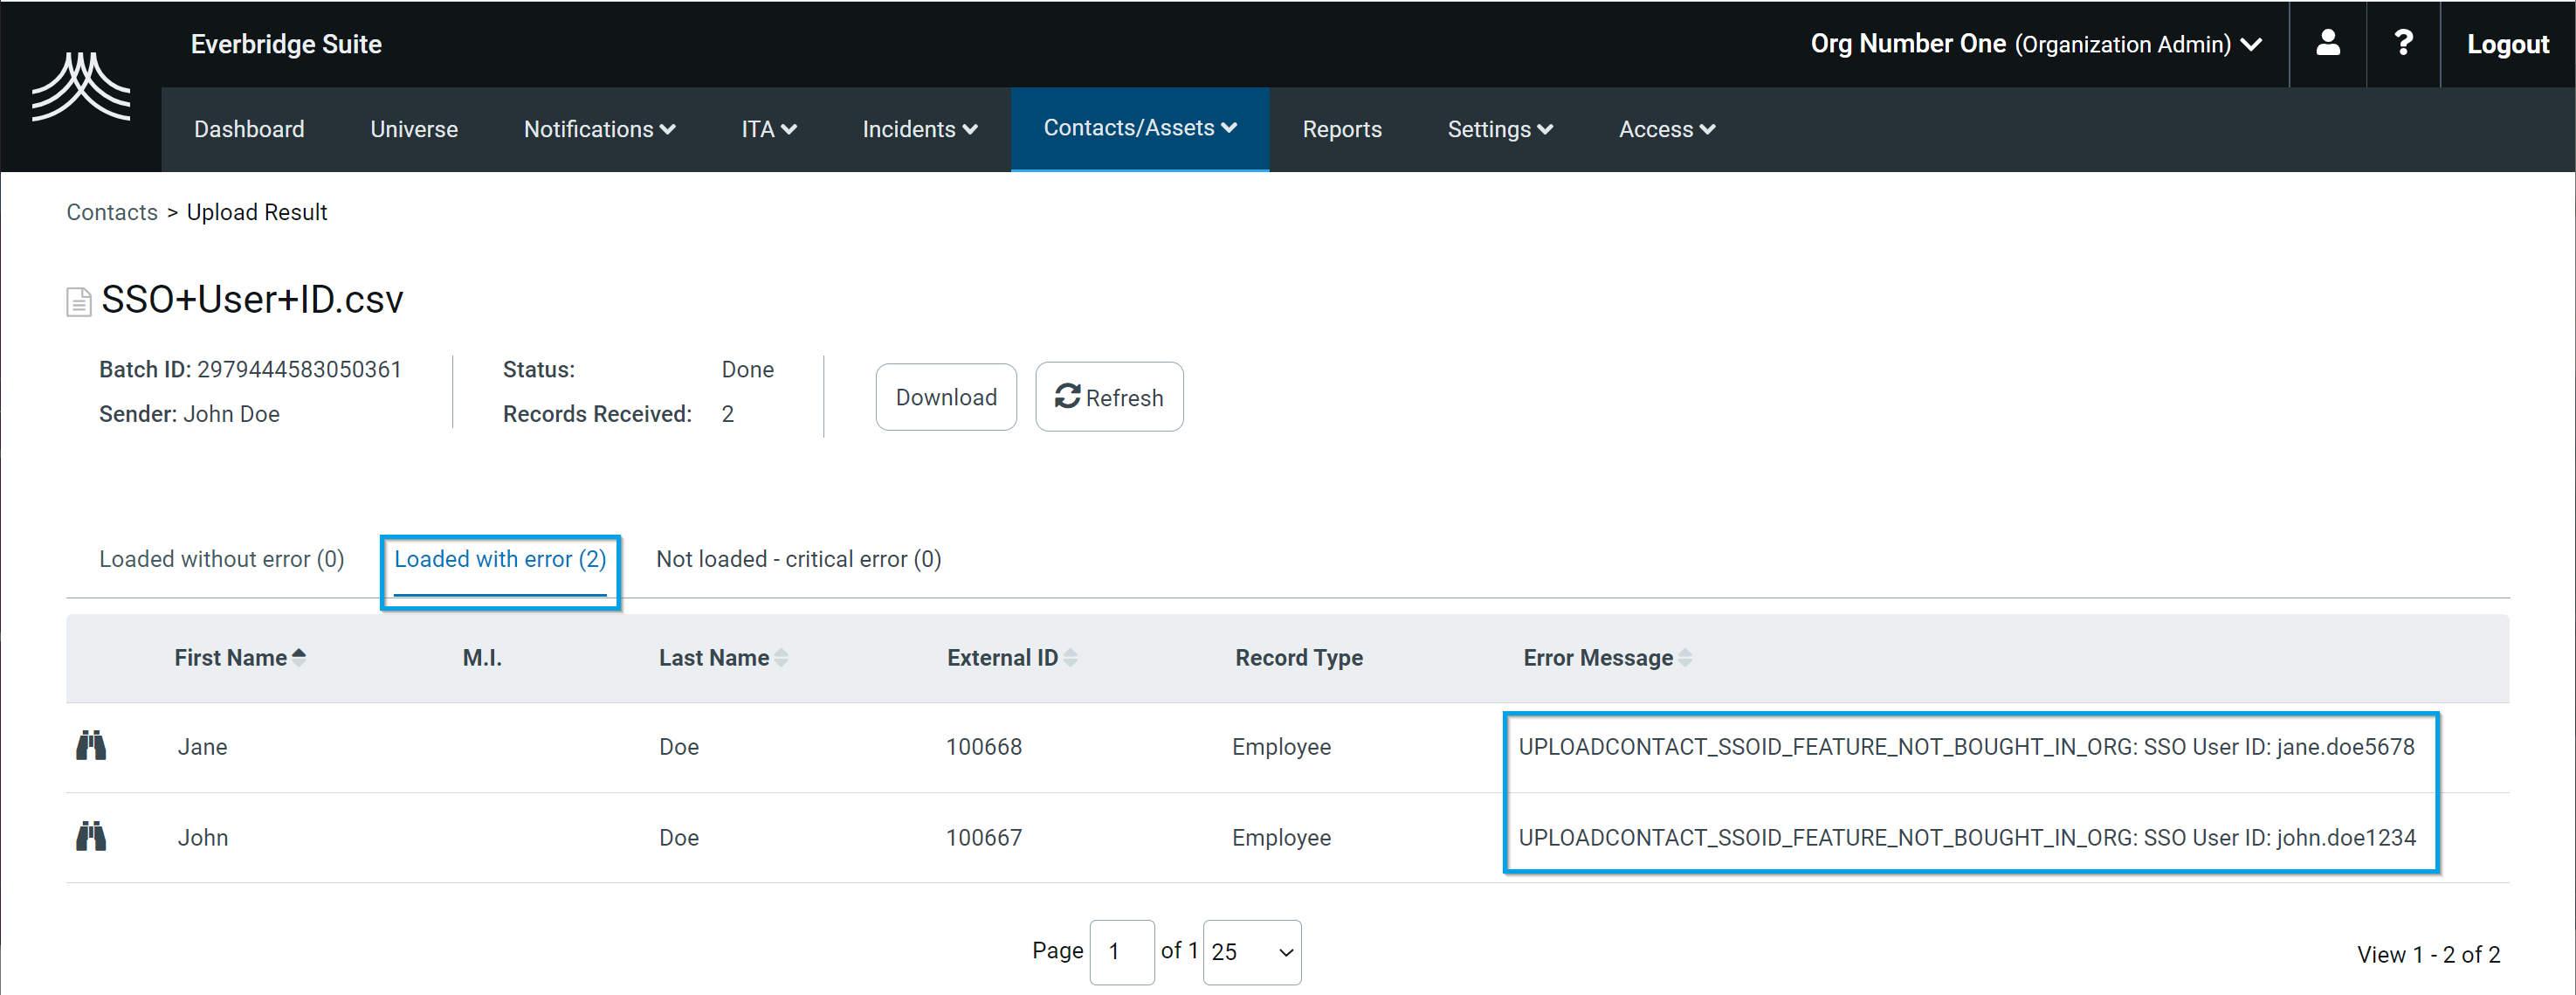Go to the Dashboard menu item
The height and width of the screenshot is (995, 2576).
[x=249, y=129]
